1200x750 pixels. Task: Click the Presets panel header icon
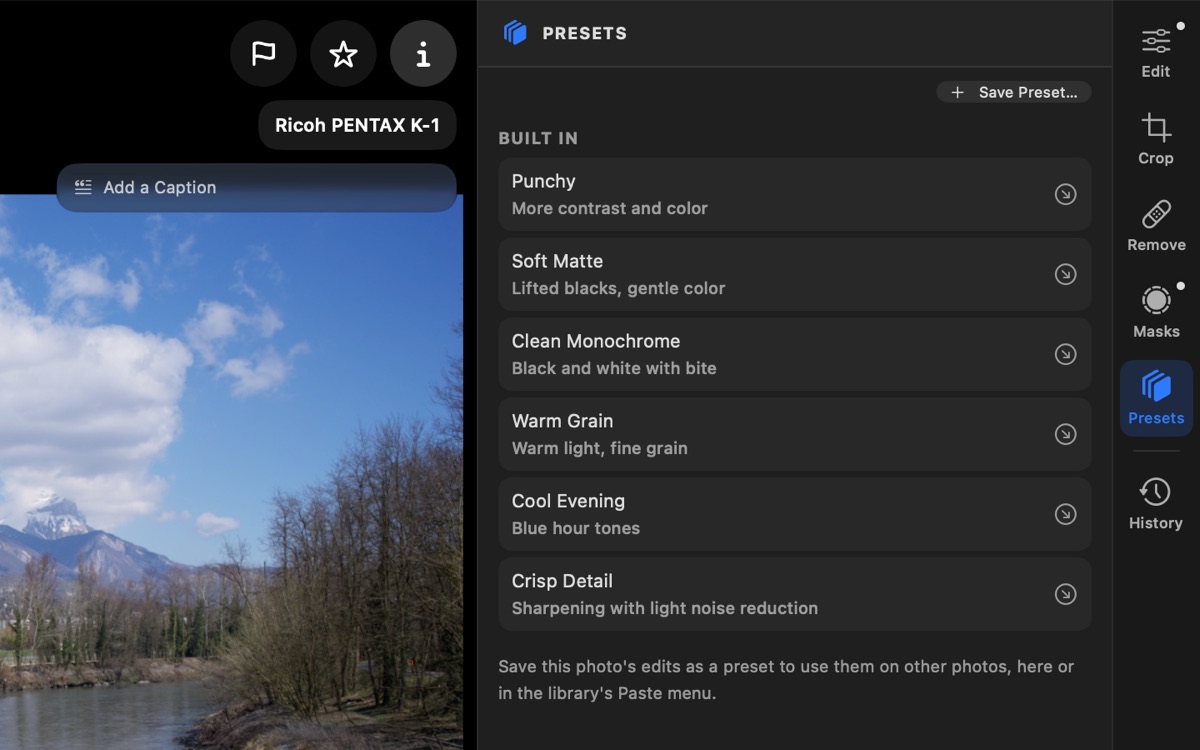click(515, 33)
